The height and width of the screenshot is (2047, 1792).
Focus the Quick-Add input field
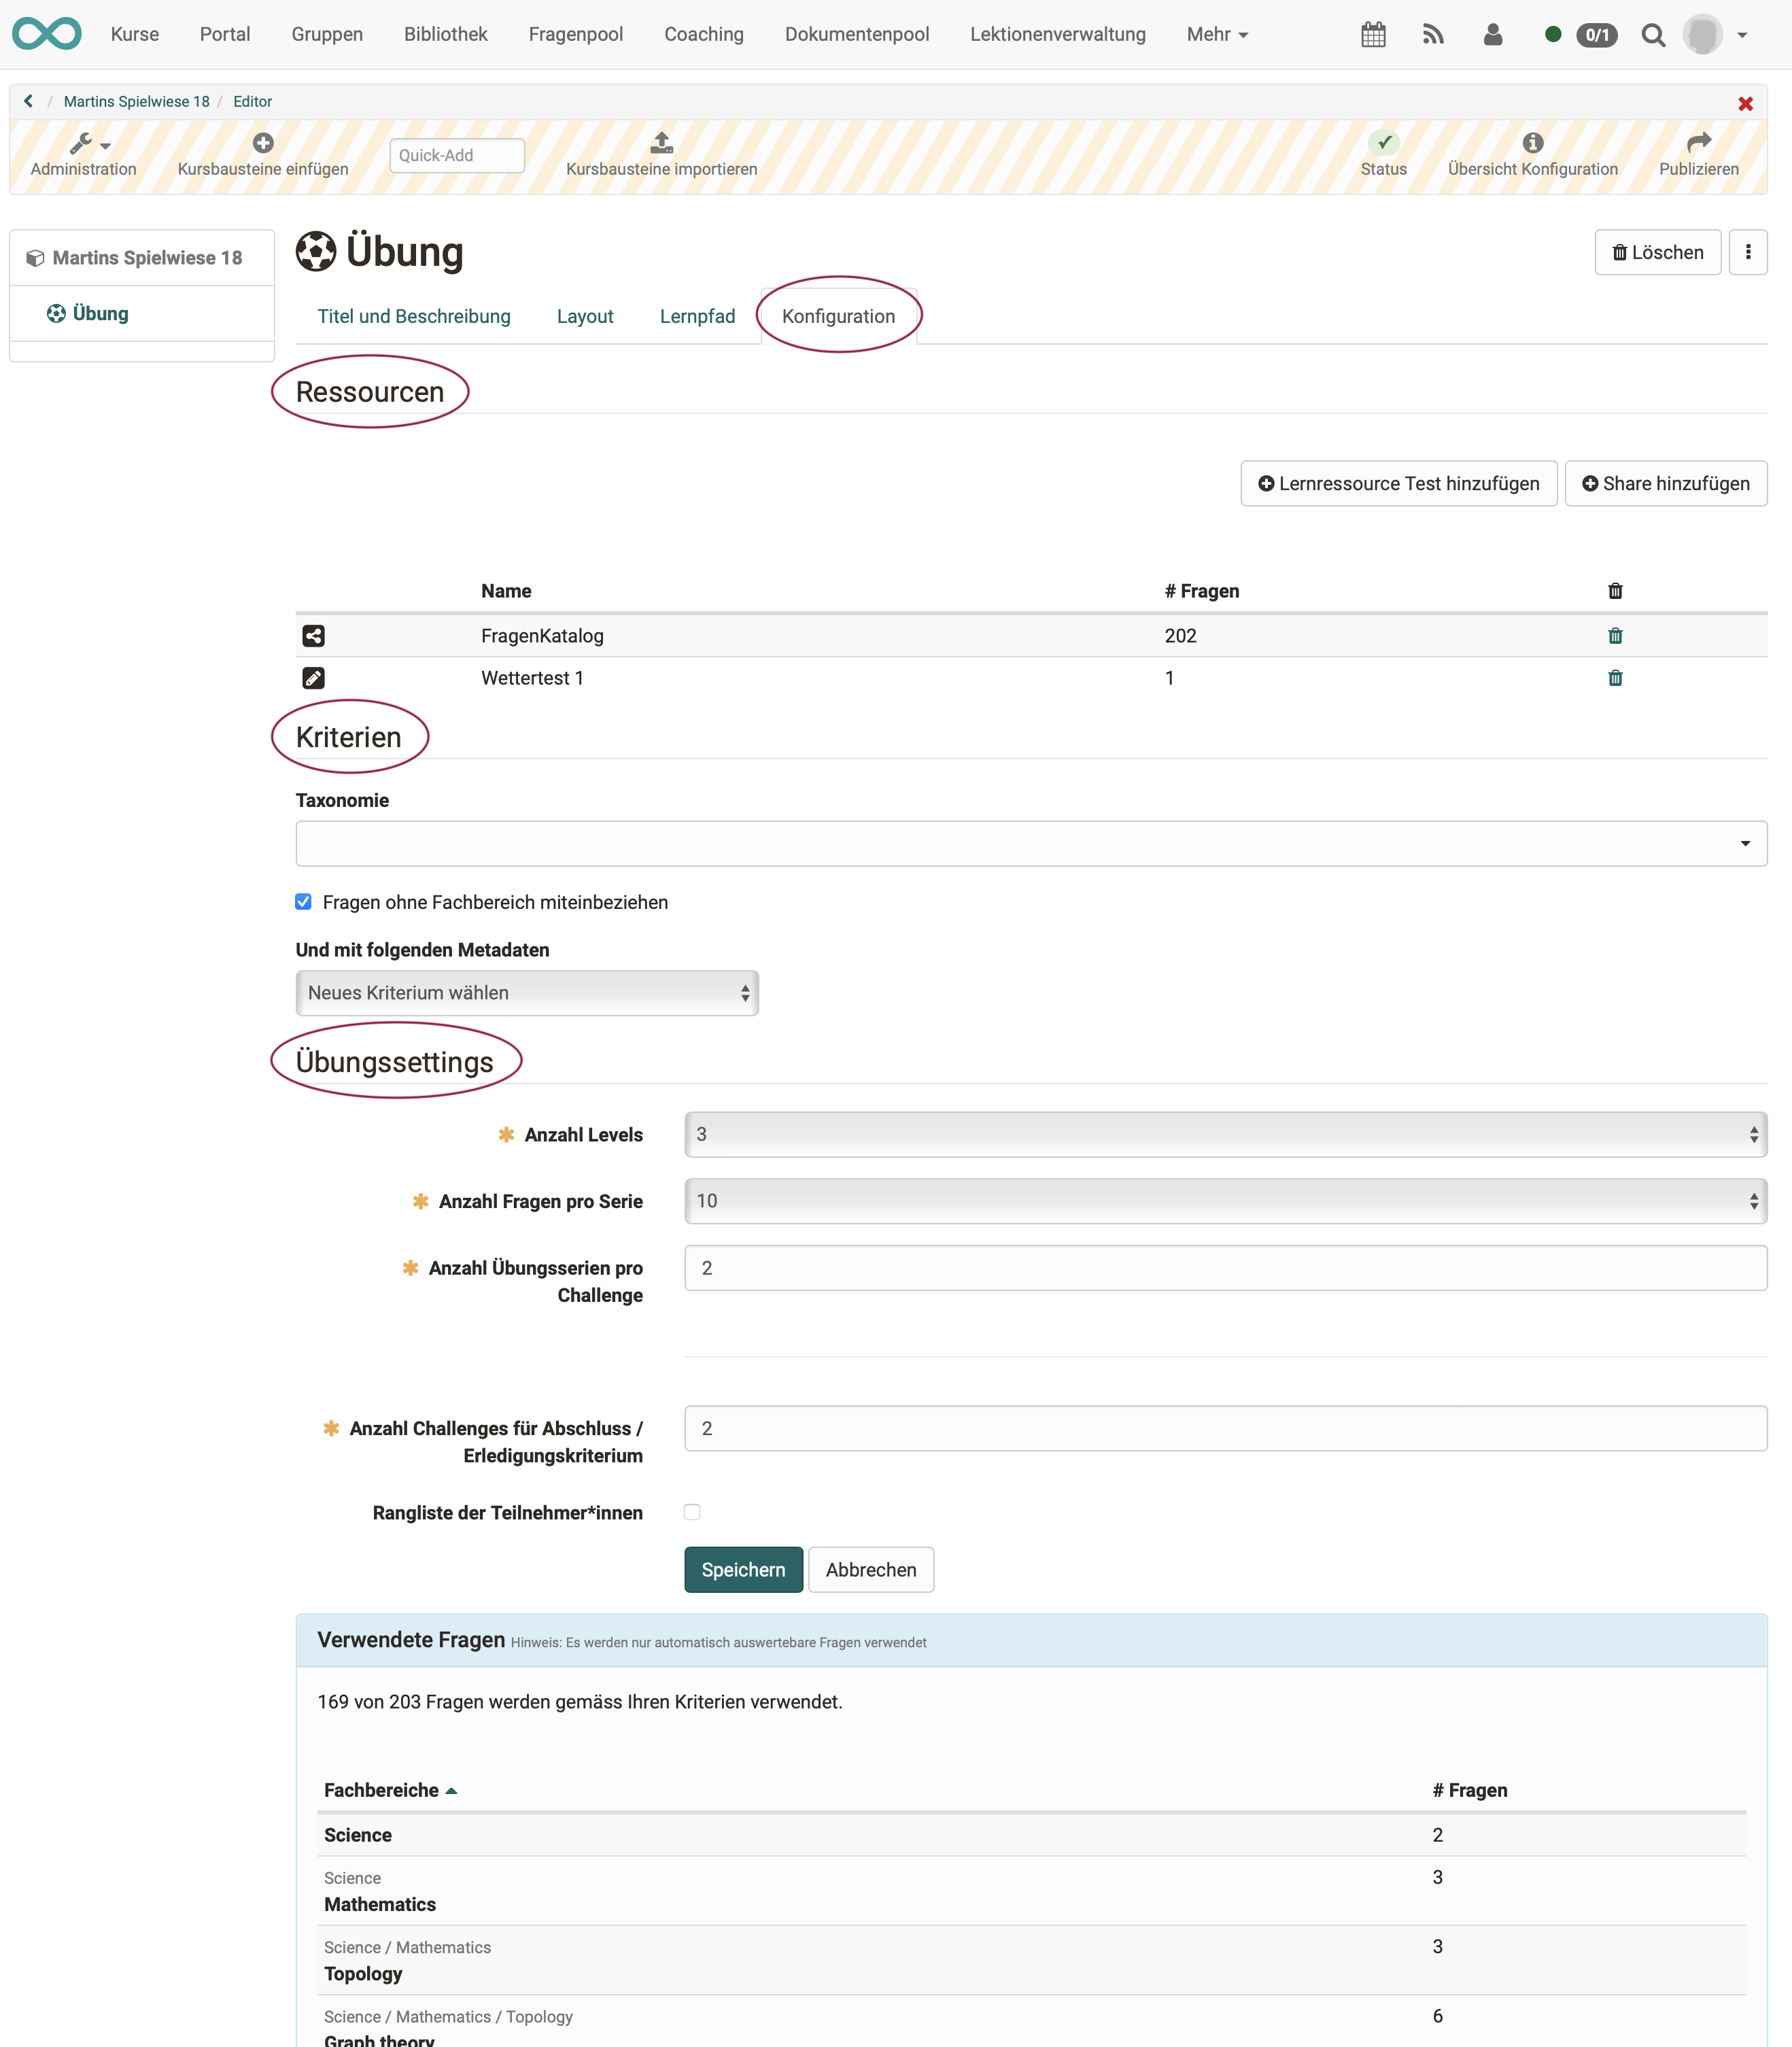click(457, 155)
